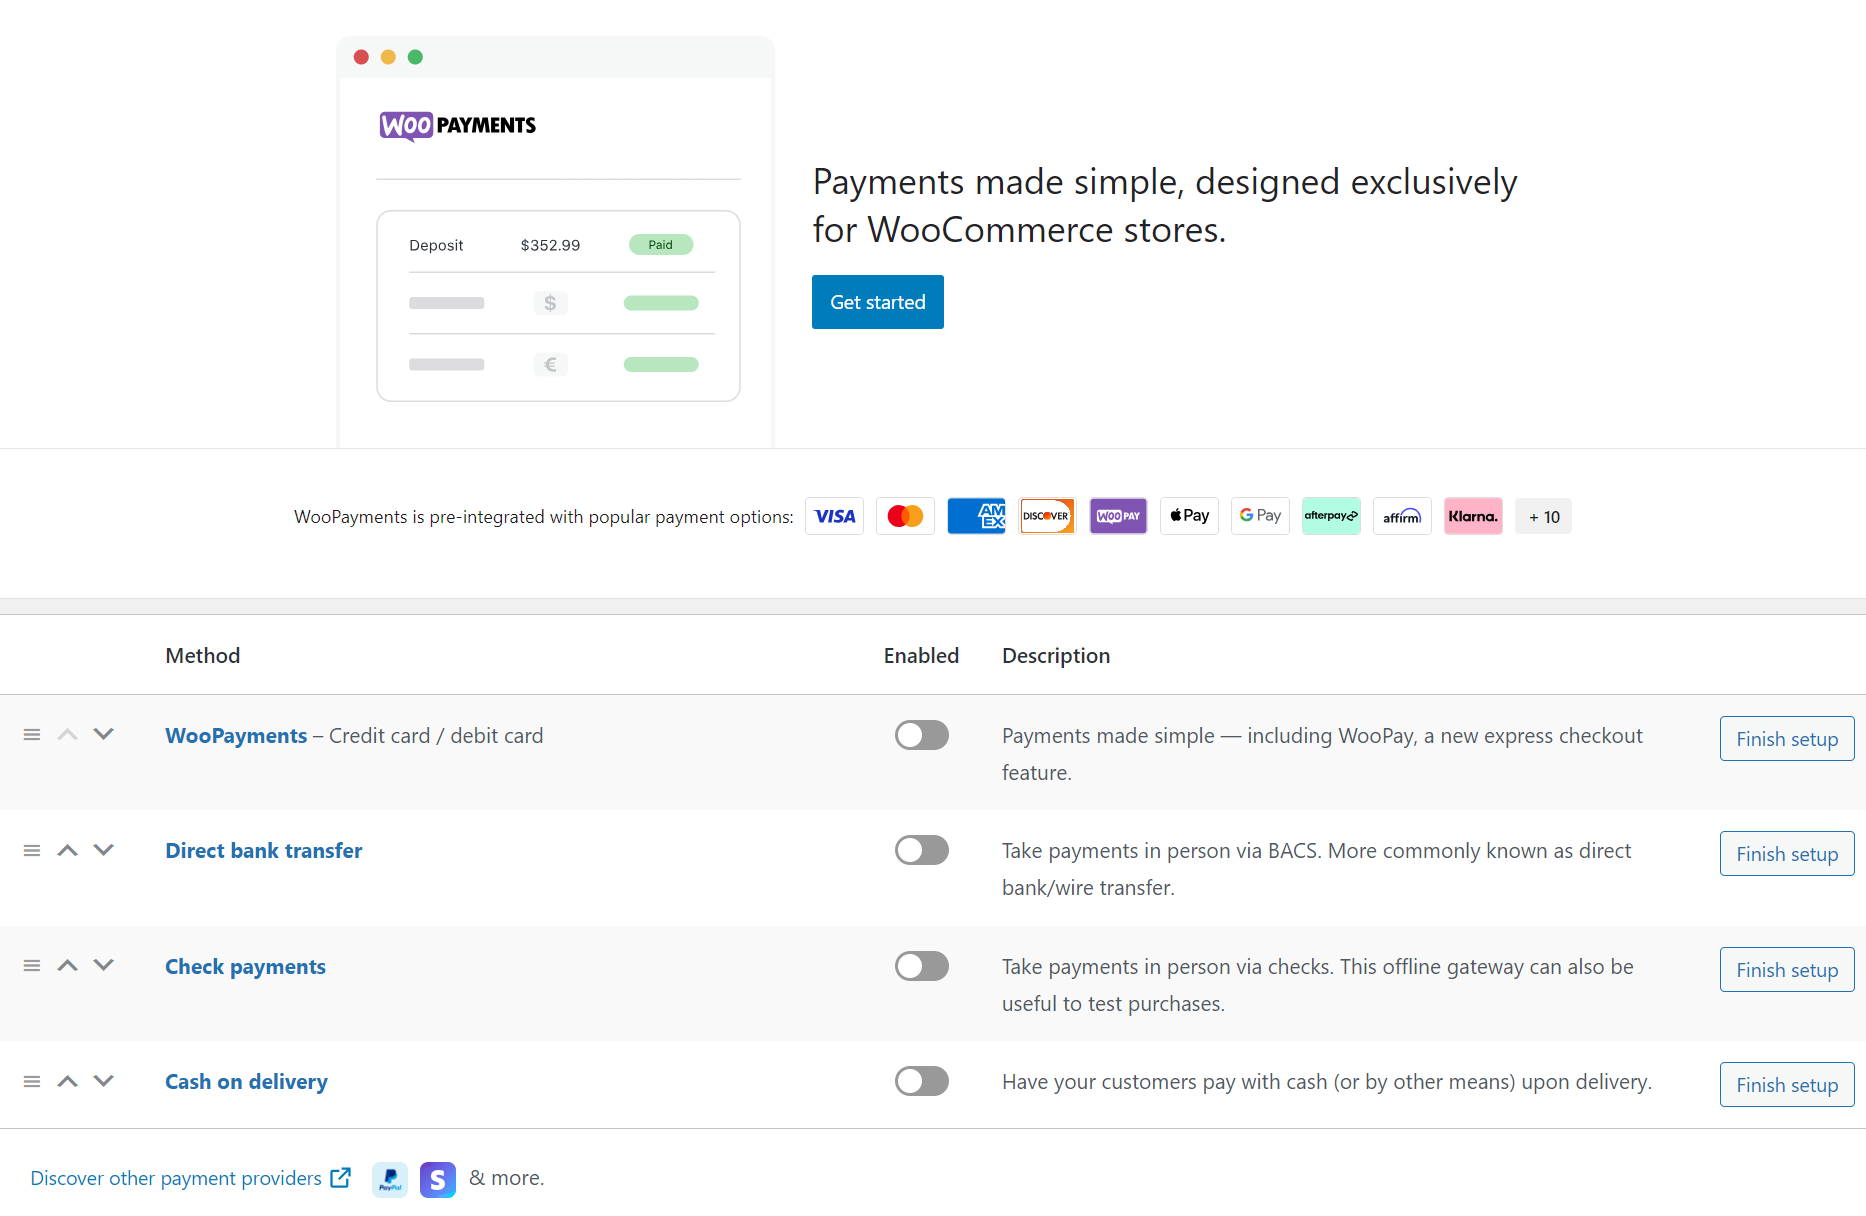
Task: Click the WooPayments logo
Action: [458, 126]
